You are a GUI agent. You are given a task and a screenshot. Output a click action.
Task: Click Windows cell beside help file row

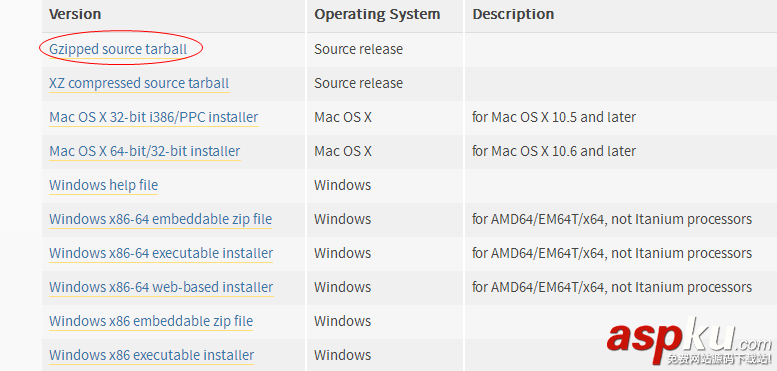tap(342, 185)
